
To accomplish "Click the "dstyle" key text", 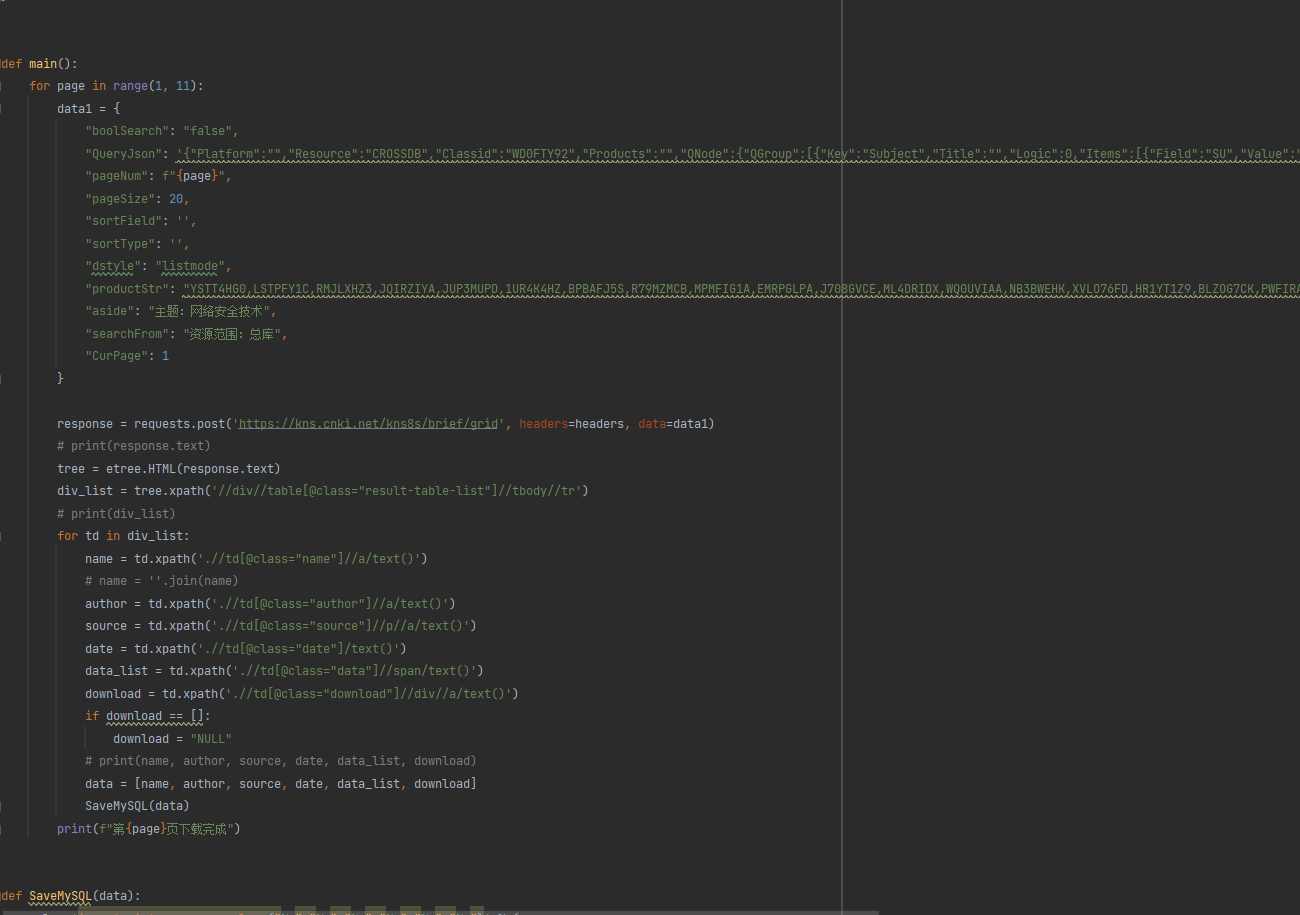I will (x=113, y=266).
